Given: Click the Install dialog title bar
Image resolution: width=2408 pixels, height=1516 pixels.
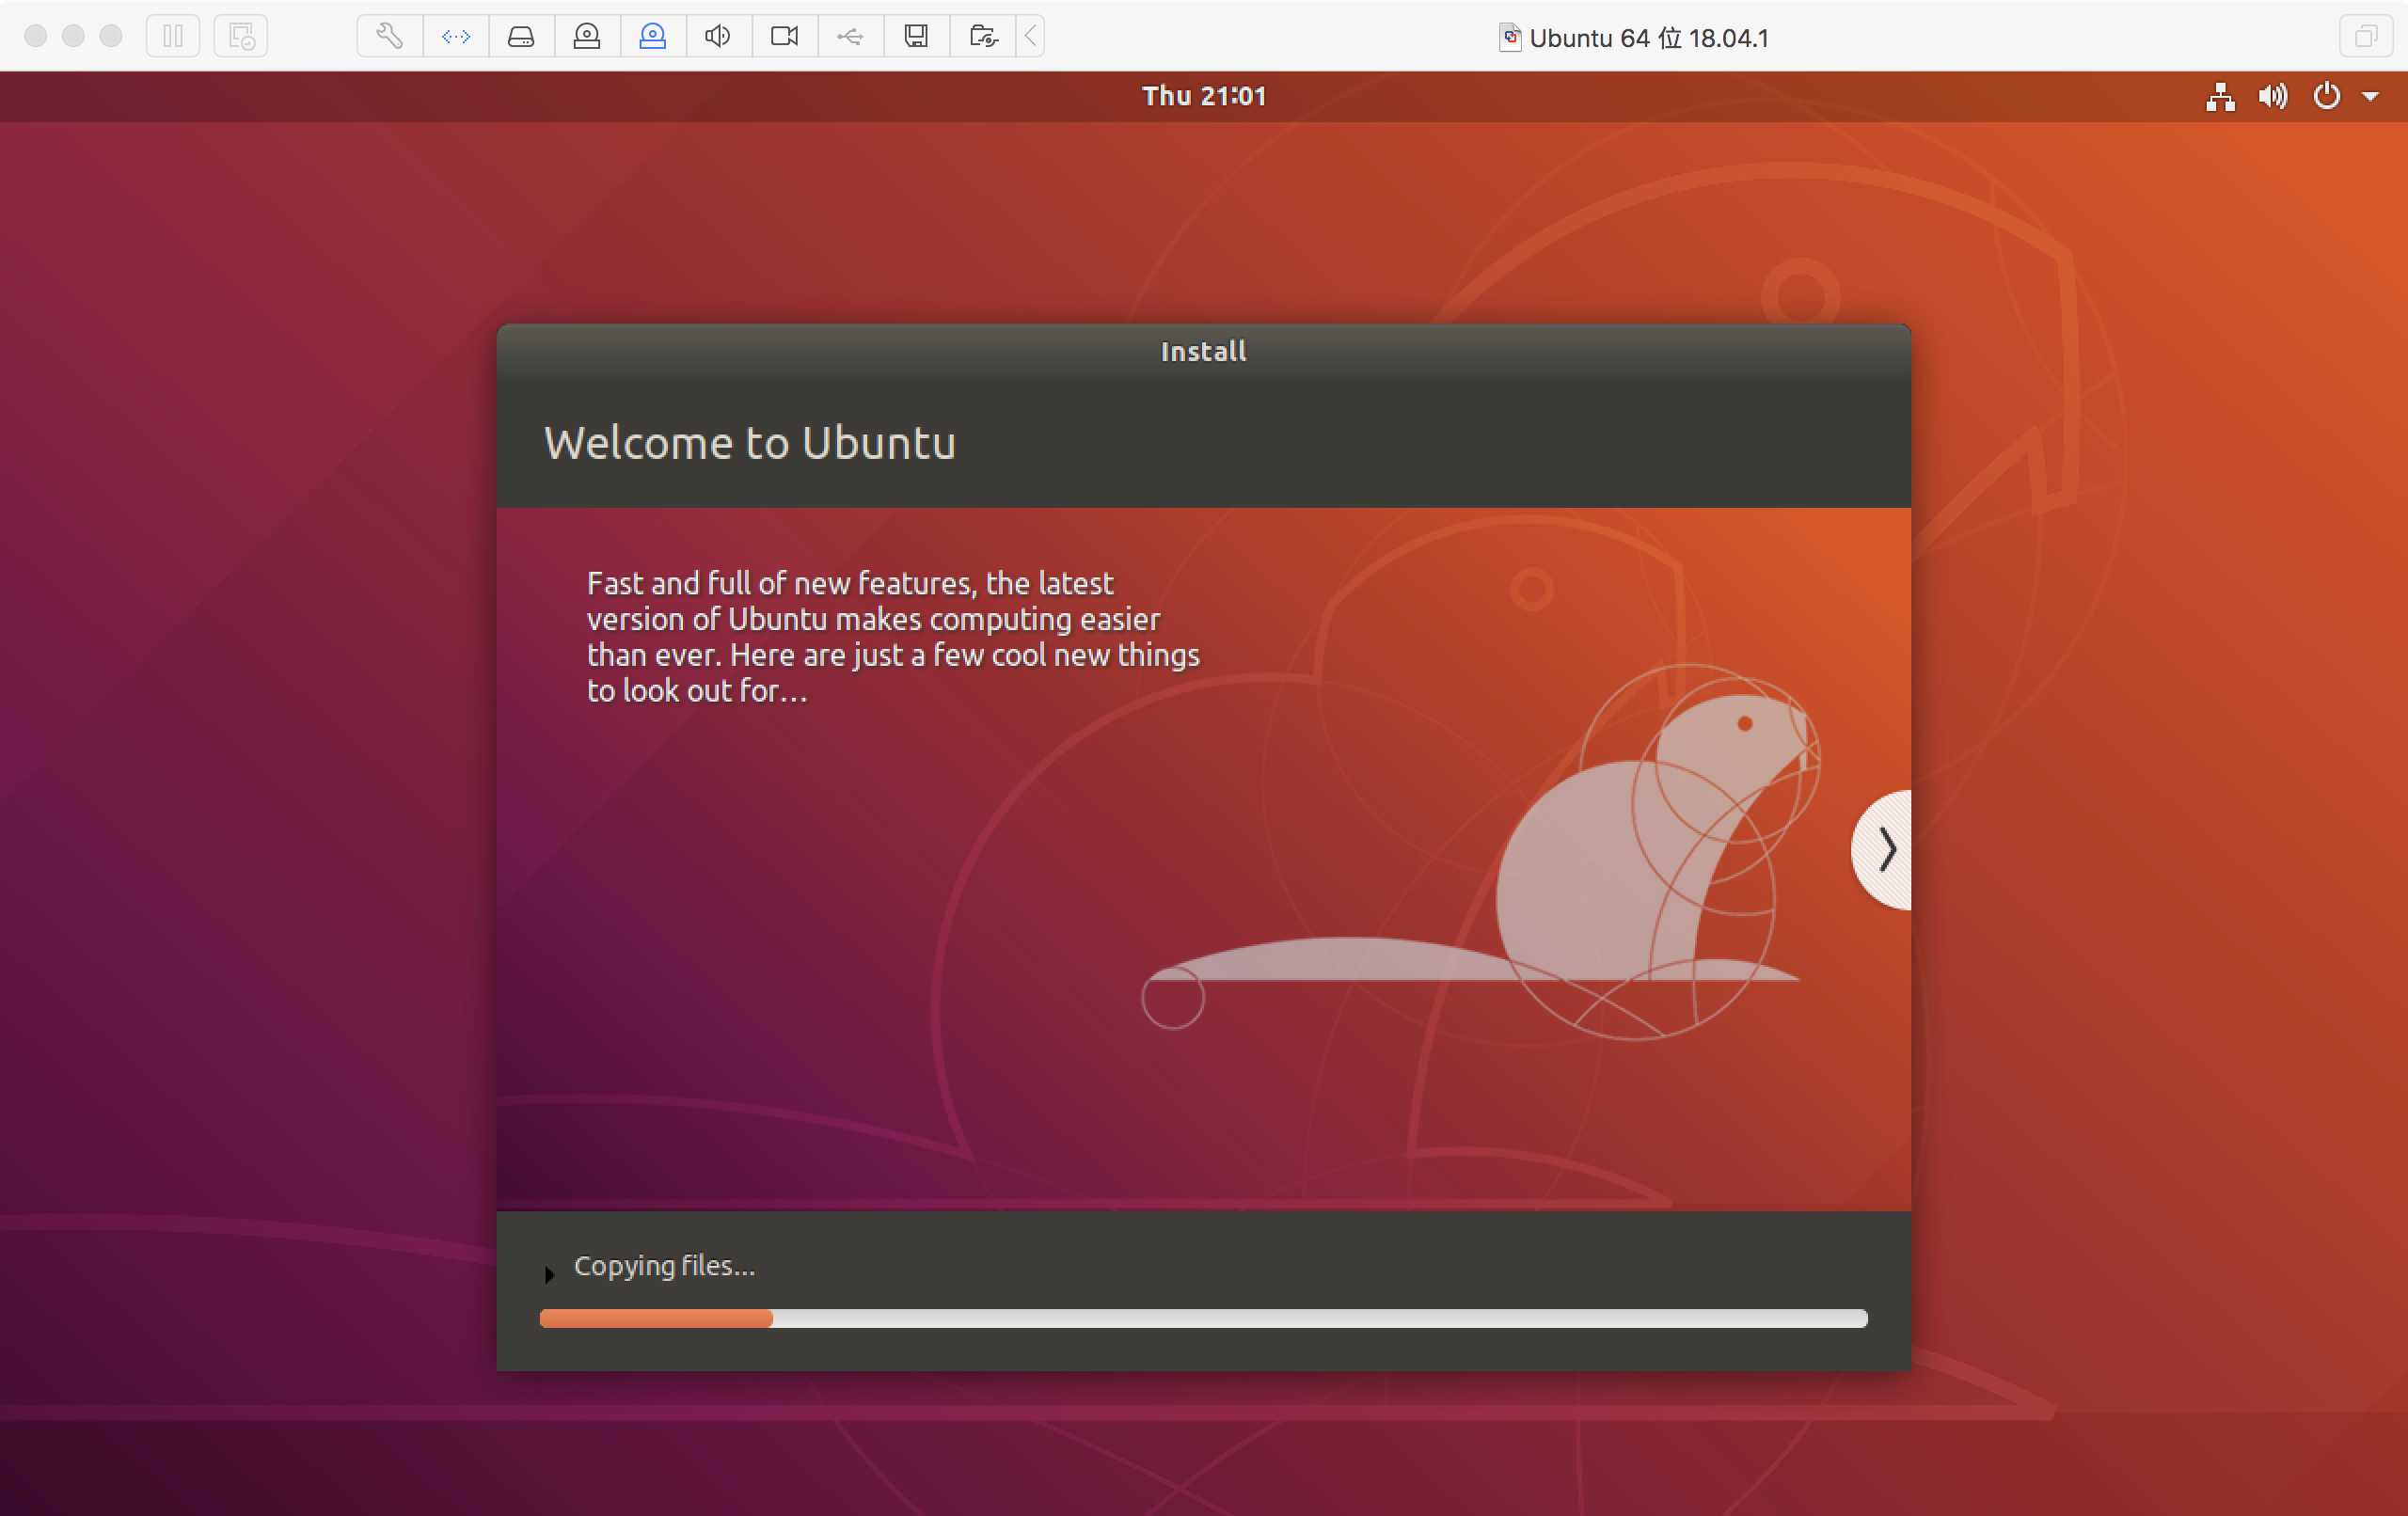Looking at the screenshot, I should click(x=1203, y=351).
